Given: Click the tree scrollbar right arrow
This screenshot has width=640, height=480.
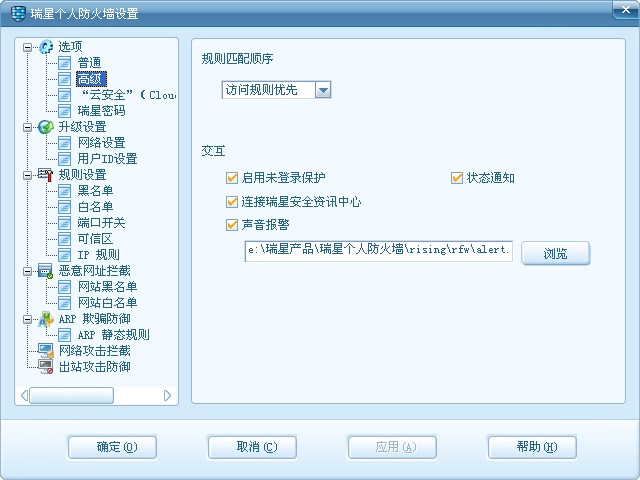Looking at the screenshot, I should point(167,395).
